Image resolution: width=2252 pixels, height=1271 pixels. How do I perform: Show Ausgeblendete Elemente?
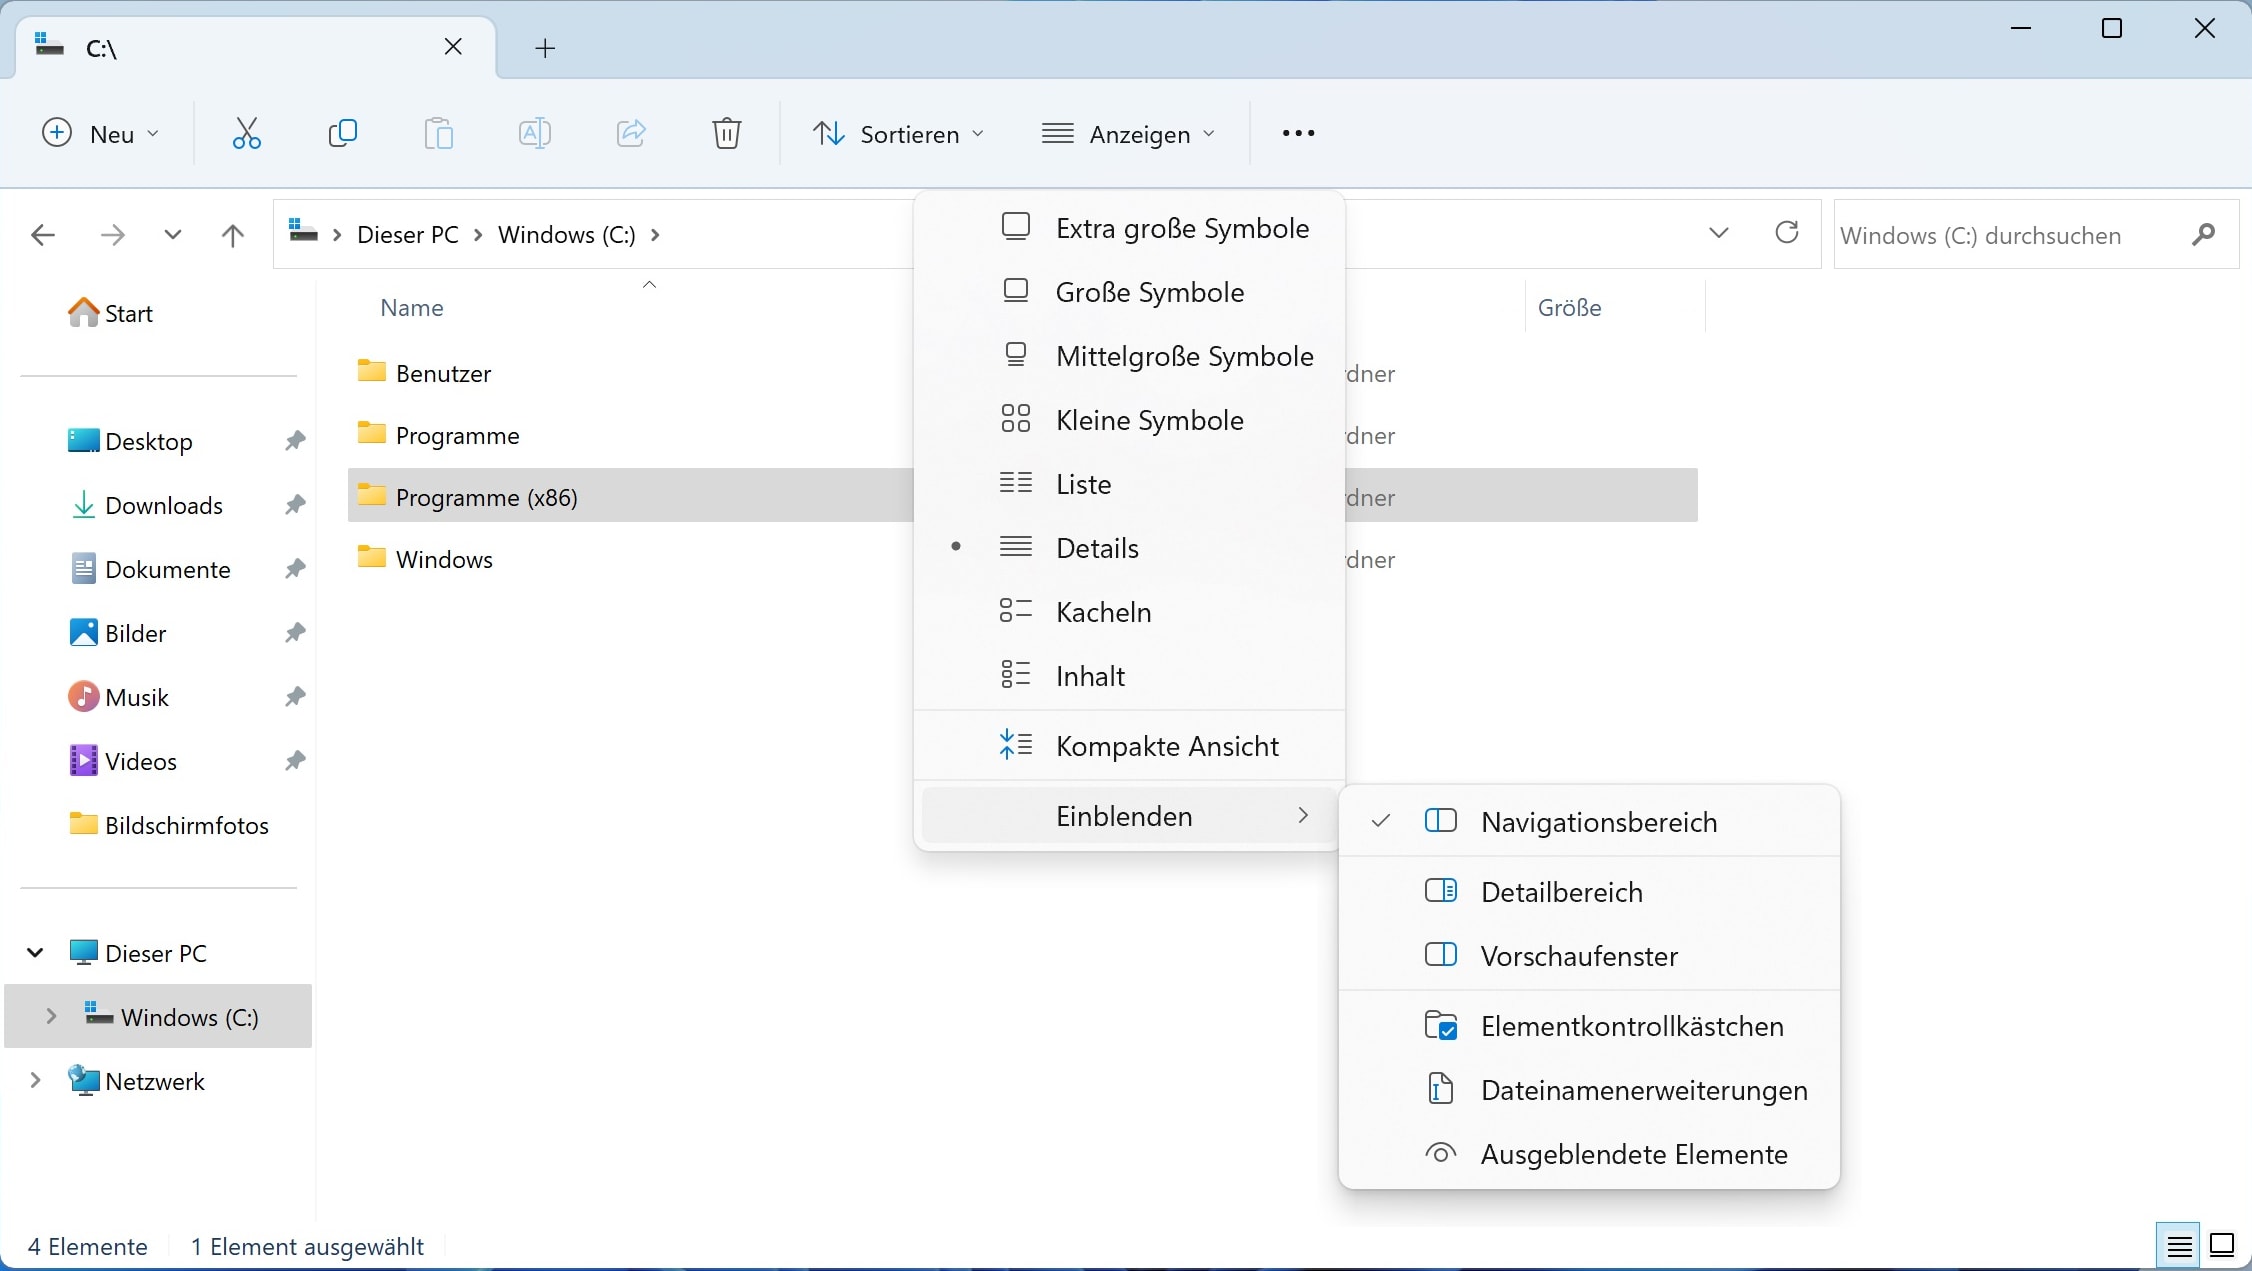pos(1633,1154)
